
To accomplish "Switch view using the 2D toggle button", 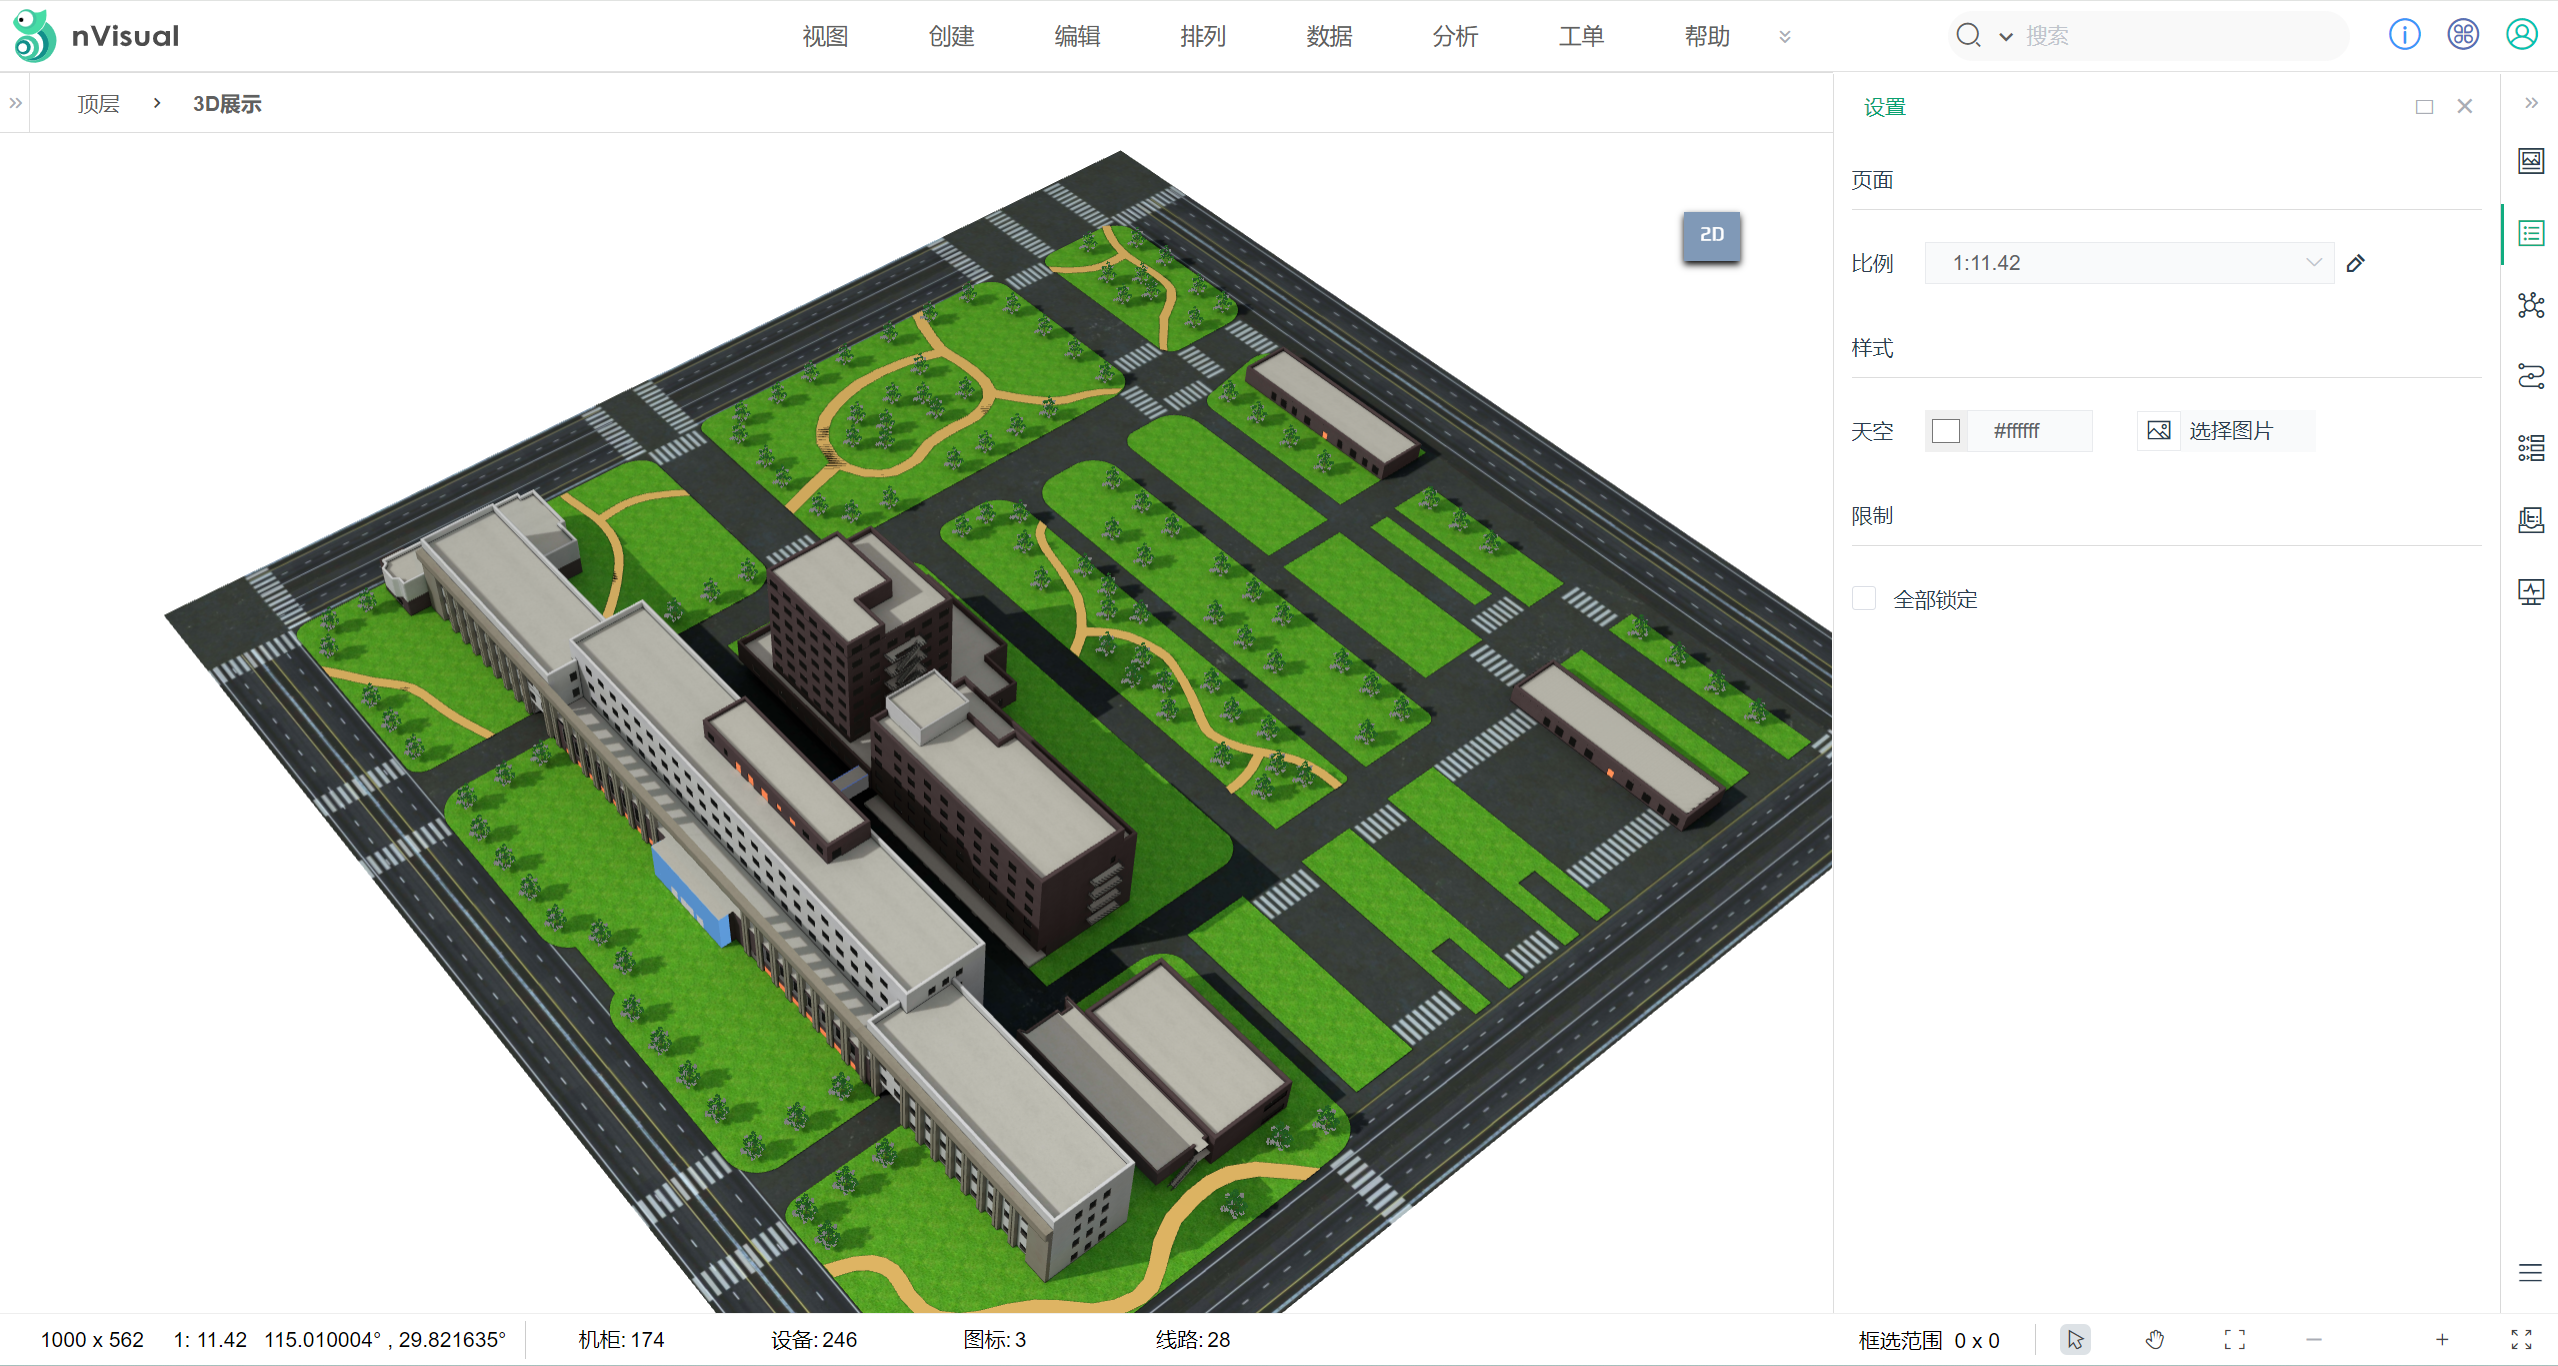I will pyautogui.click(x=1711, y=235).
